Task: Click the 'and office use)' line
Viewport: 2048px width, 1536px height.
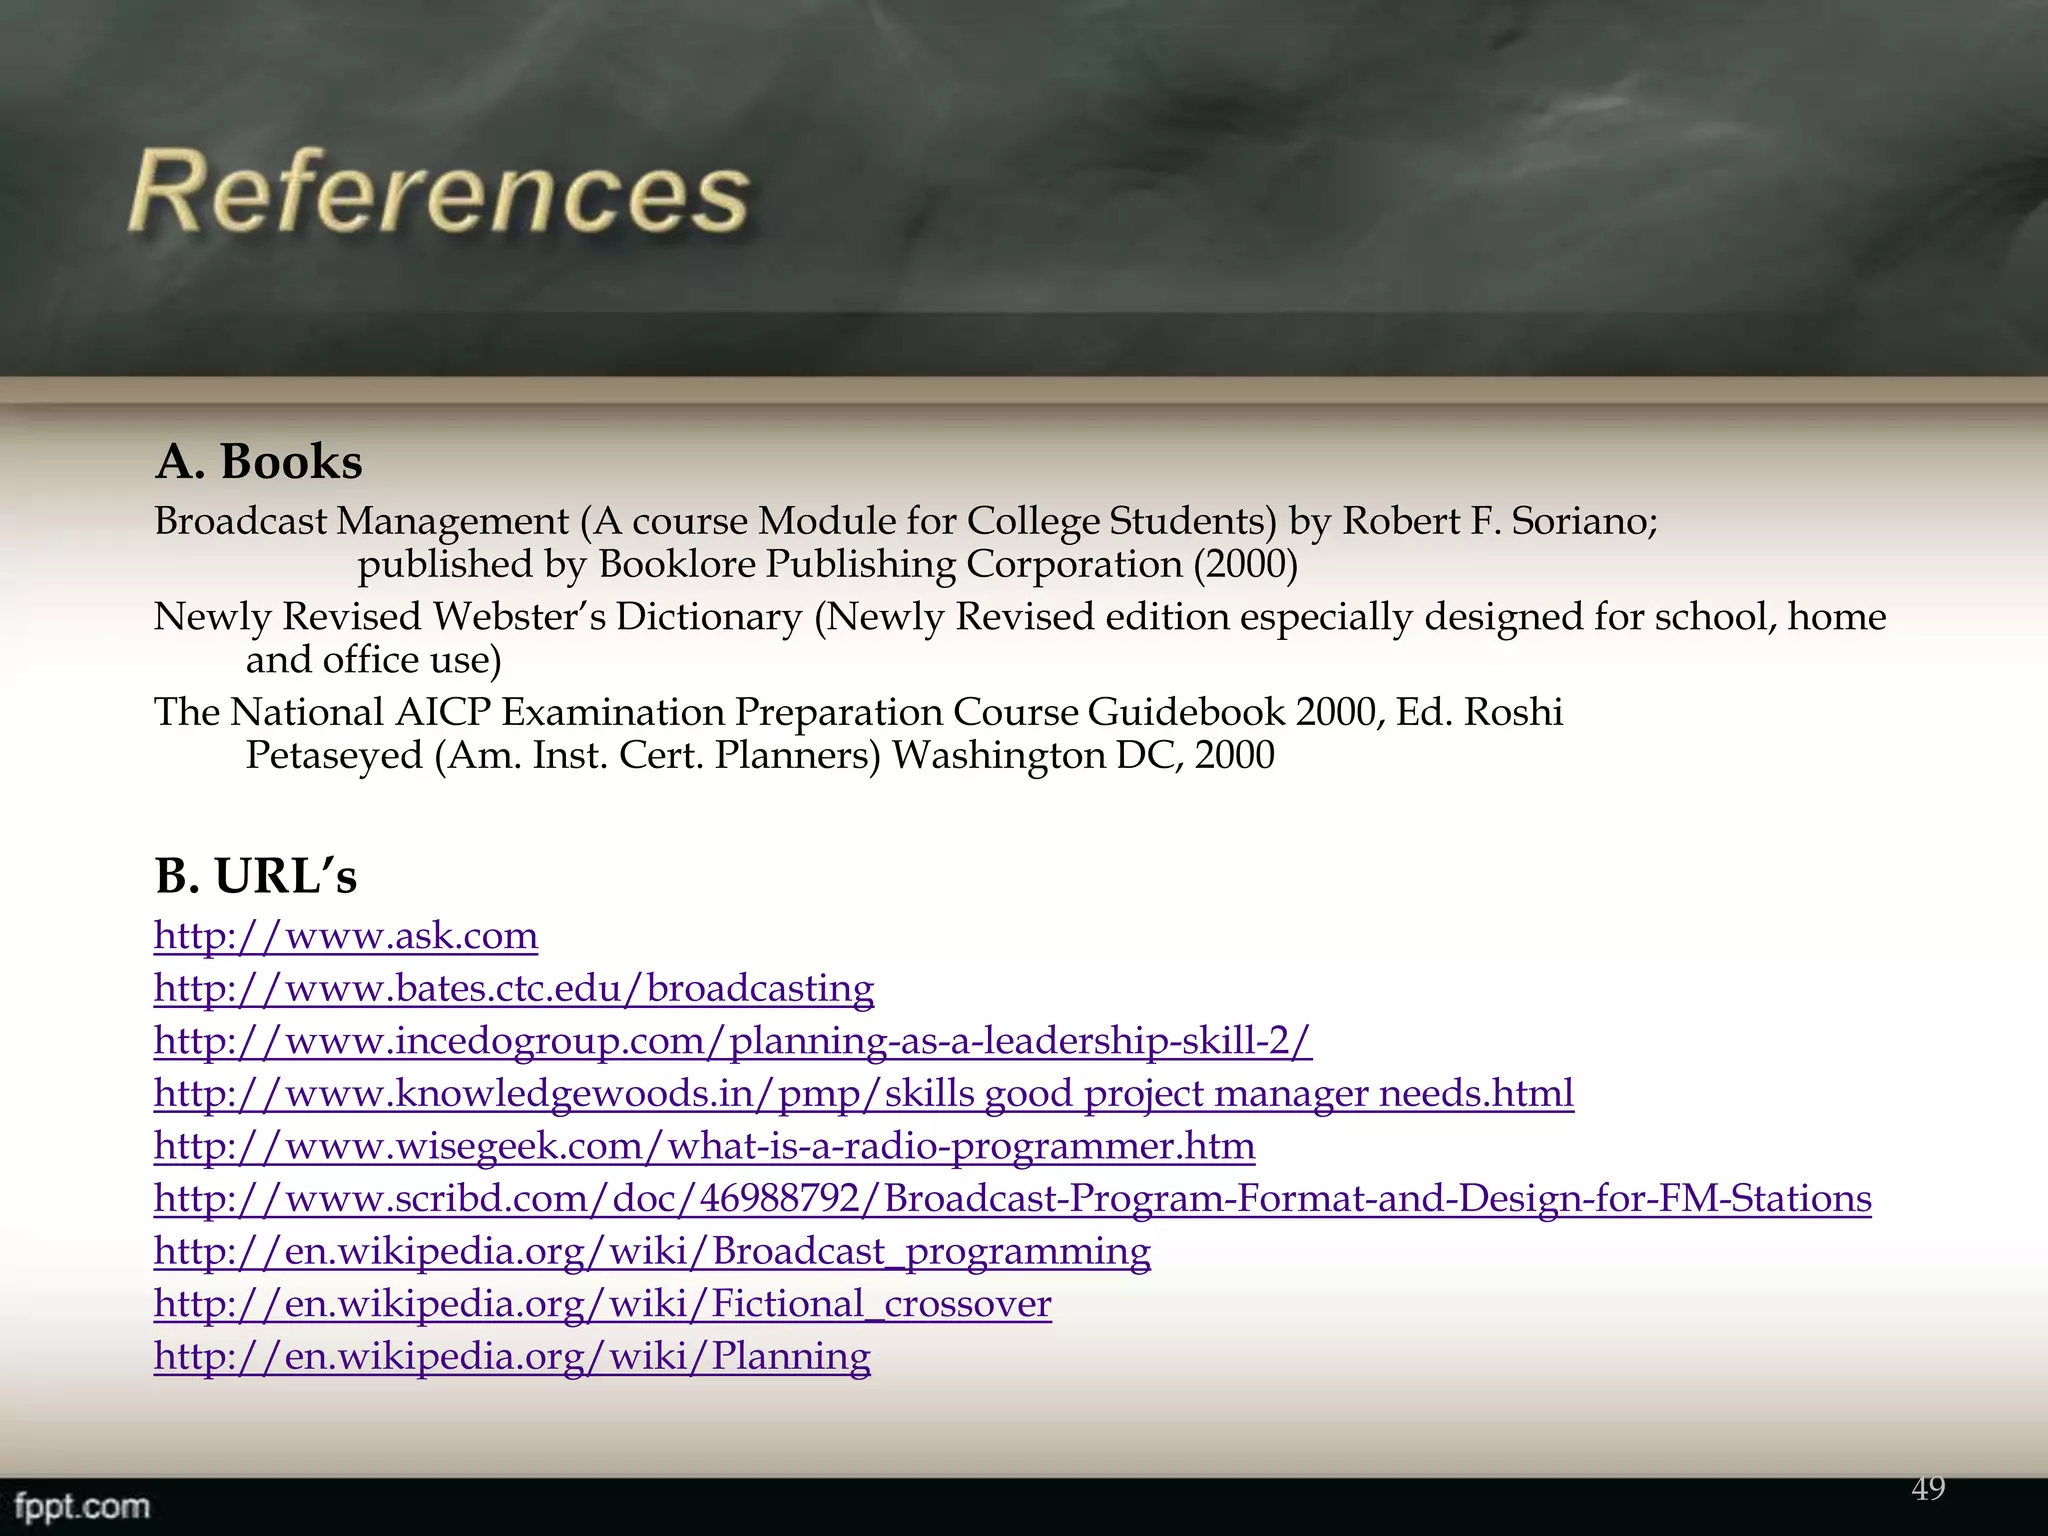Action: pos(374,659)
